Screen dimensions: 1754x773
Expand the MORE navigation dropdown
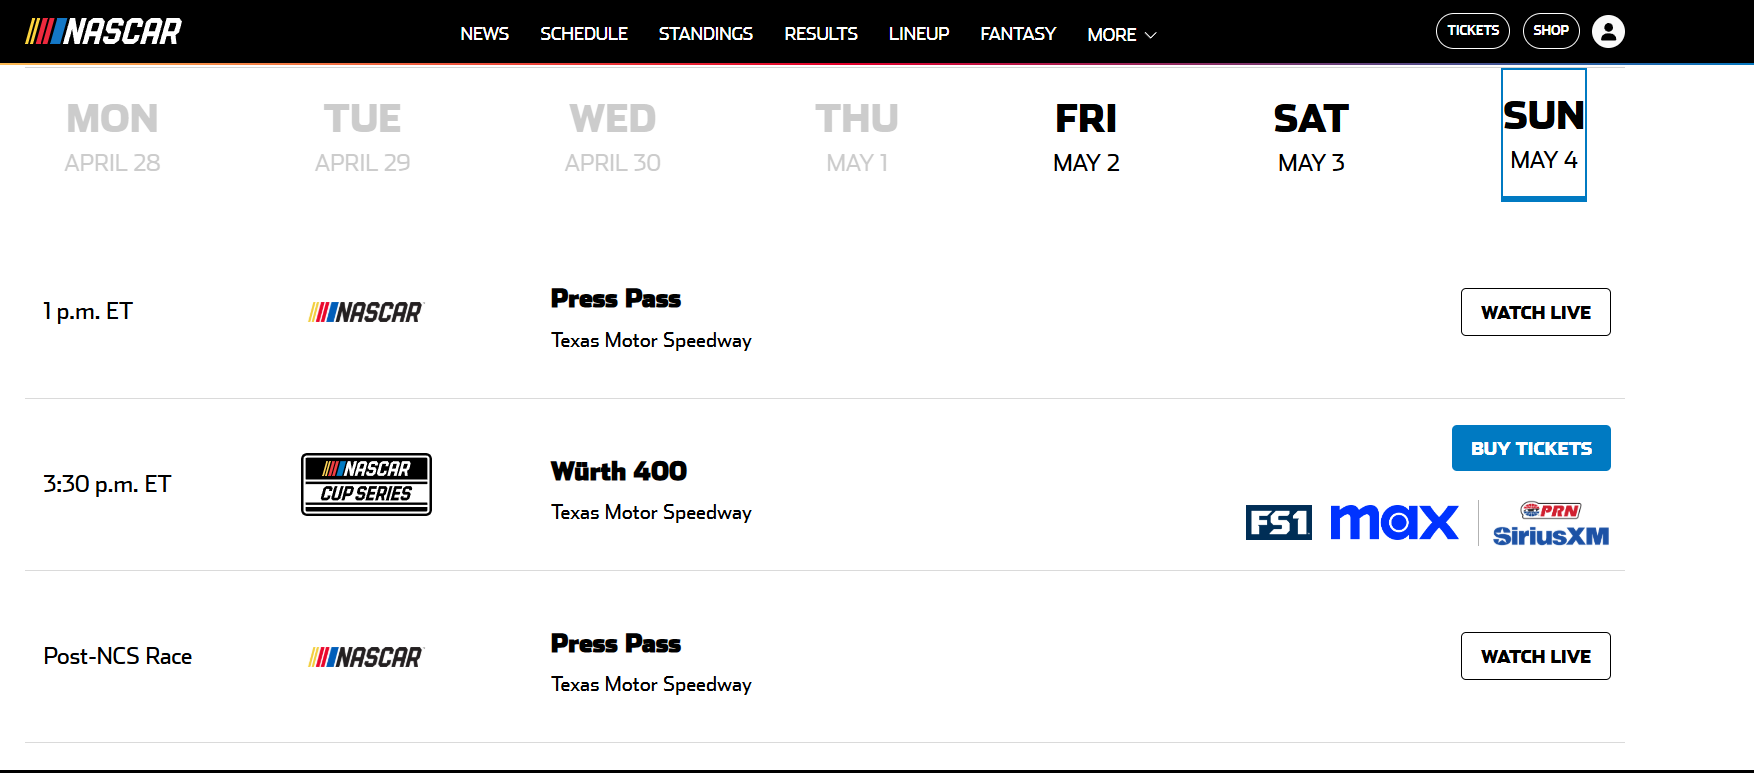(1122, 34)
